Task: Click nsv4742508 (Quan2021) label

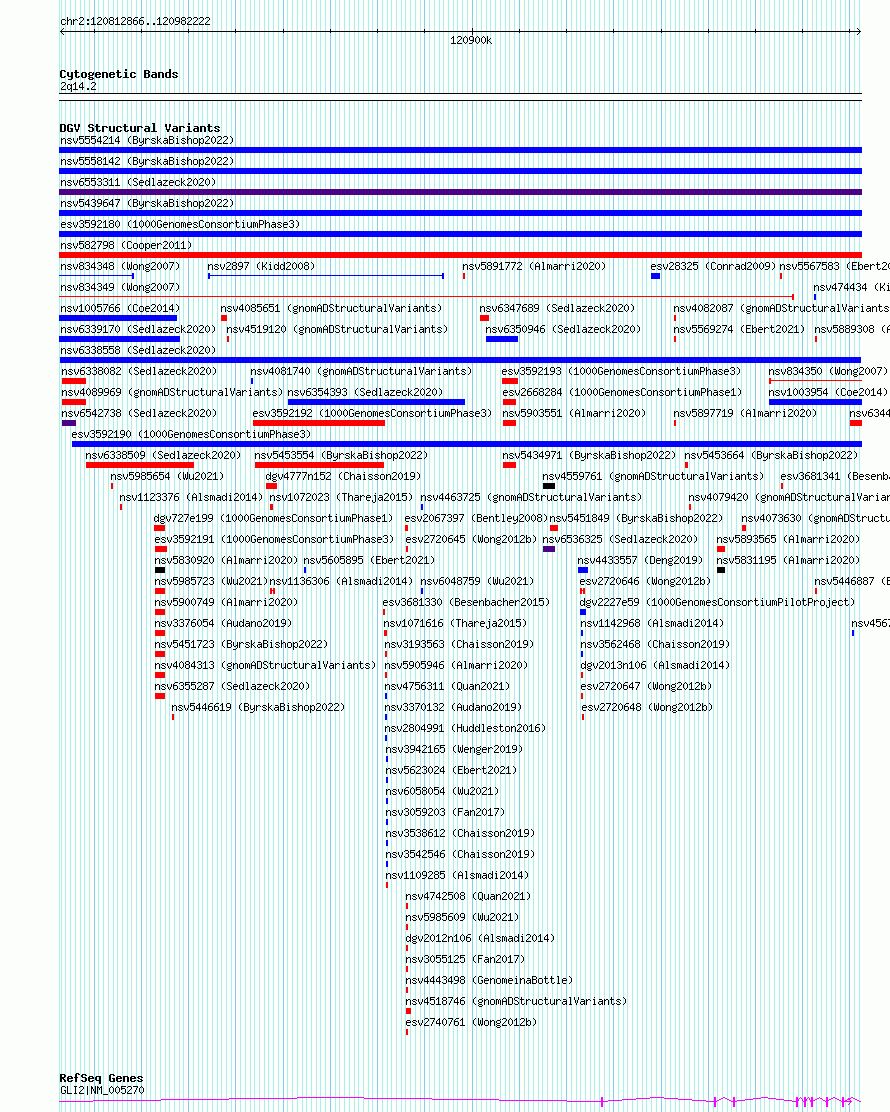Action: click(x=468, y=896)
